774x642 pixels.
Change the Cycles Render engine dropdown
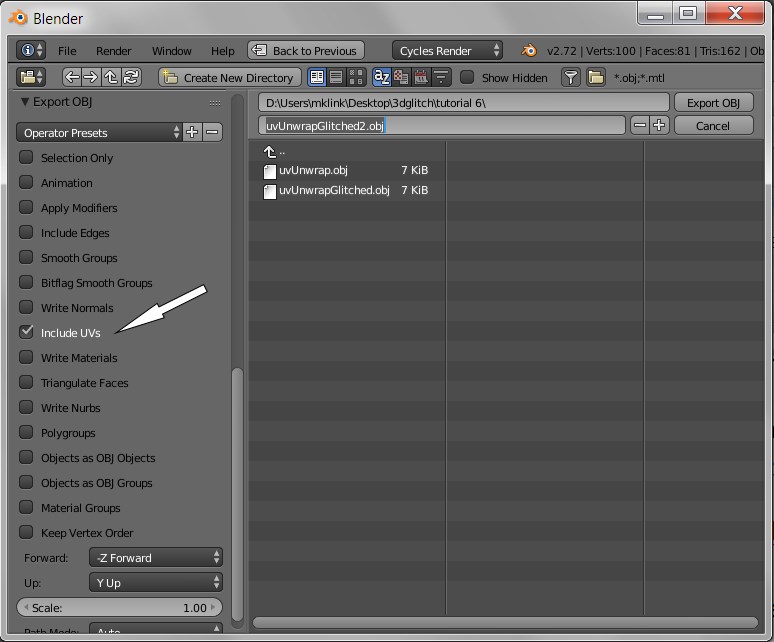[x=447, y=50]
